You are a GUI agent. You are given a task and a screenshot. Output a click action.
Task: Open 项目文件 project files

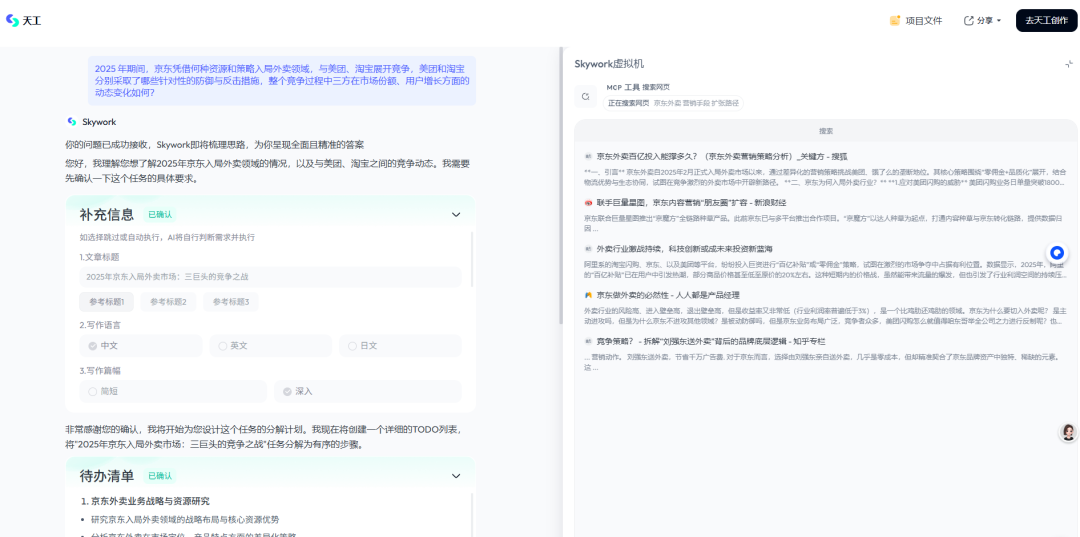[915, 20]
